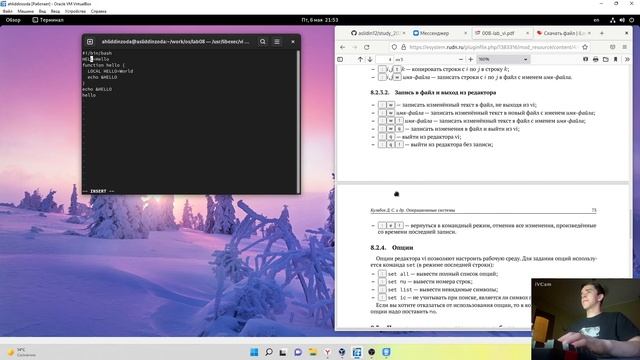The height and width of the screenshot is (360, 640).
Task: Close the 008-lab_vi.pdf tab
Action: click(x=527, y=33)
